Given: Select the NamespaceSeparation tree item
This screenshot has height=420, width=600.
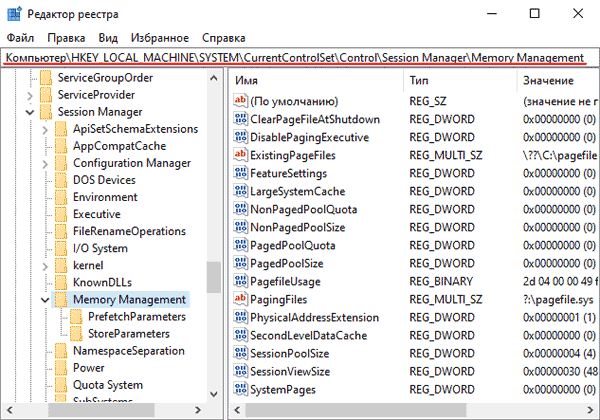Looking at the screenshot, I should [129, 351].
